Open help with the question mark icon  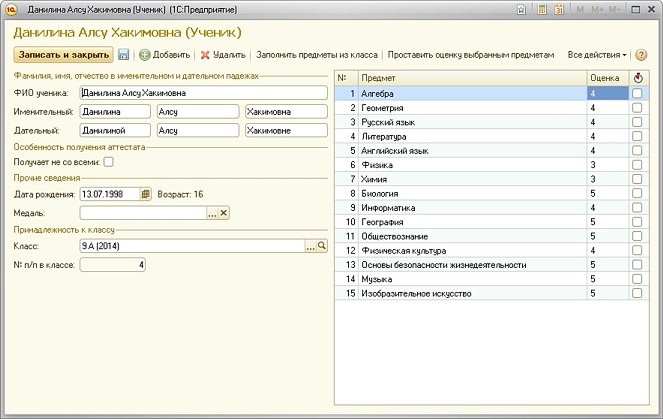click(641, 55)
